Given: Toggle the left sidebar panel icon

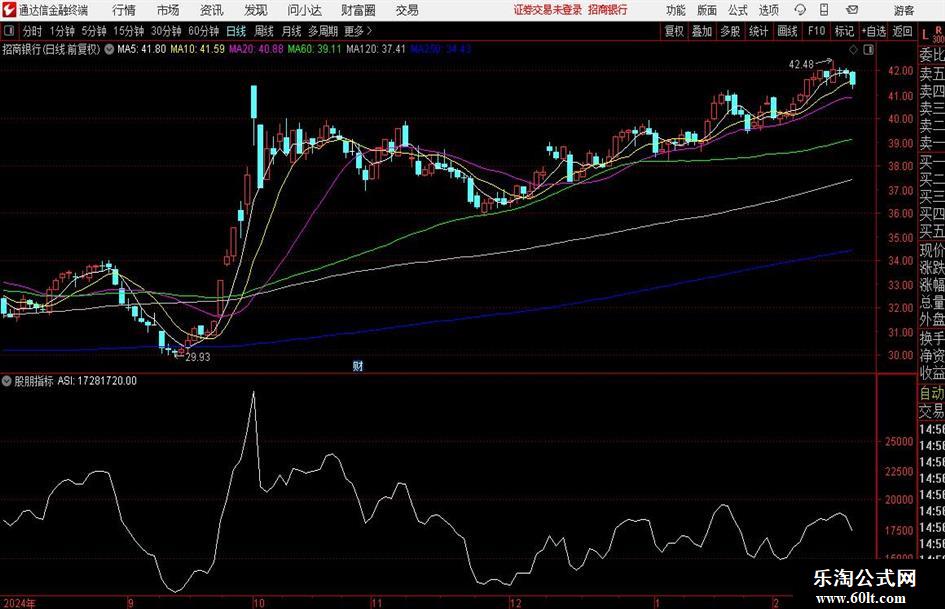Looking at the screenshot, I should [9, 31].
